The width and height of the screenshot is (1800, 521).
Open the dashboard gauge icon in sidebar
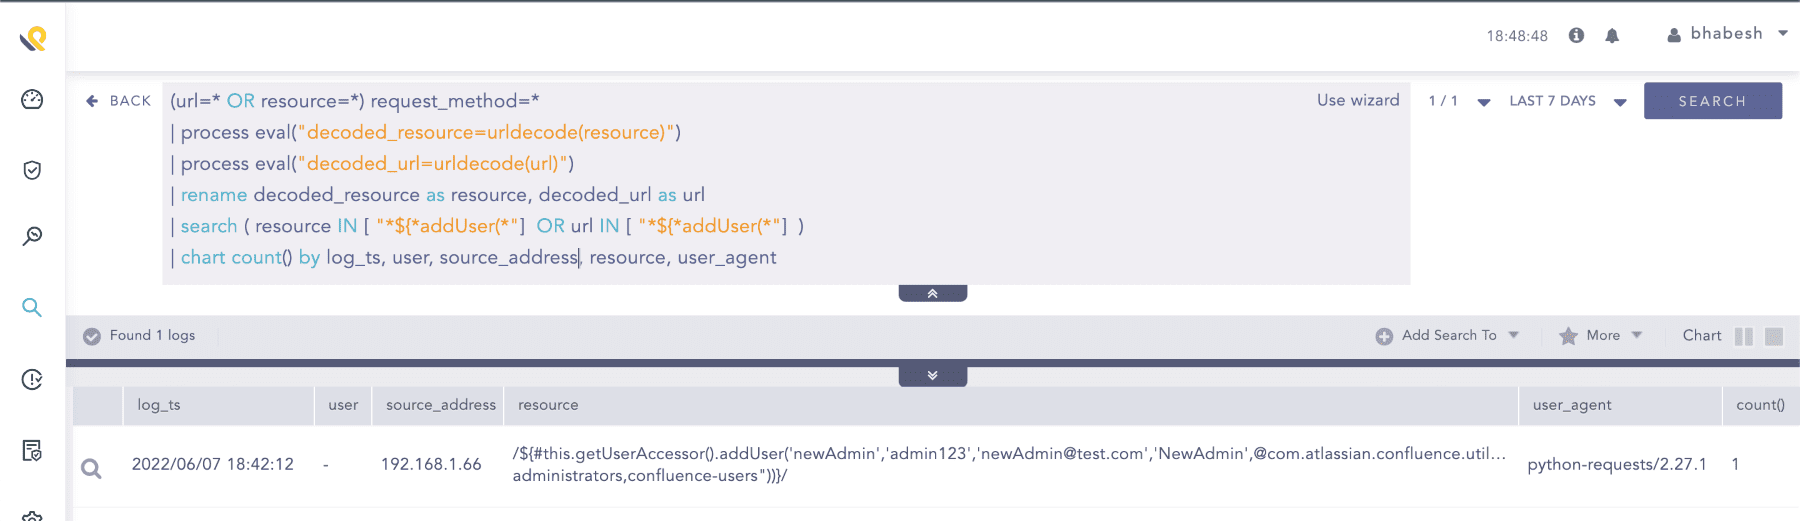coord(32,99)
